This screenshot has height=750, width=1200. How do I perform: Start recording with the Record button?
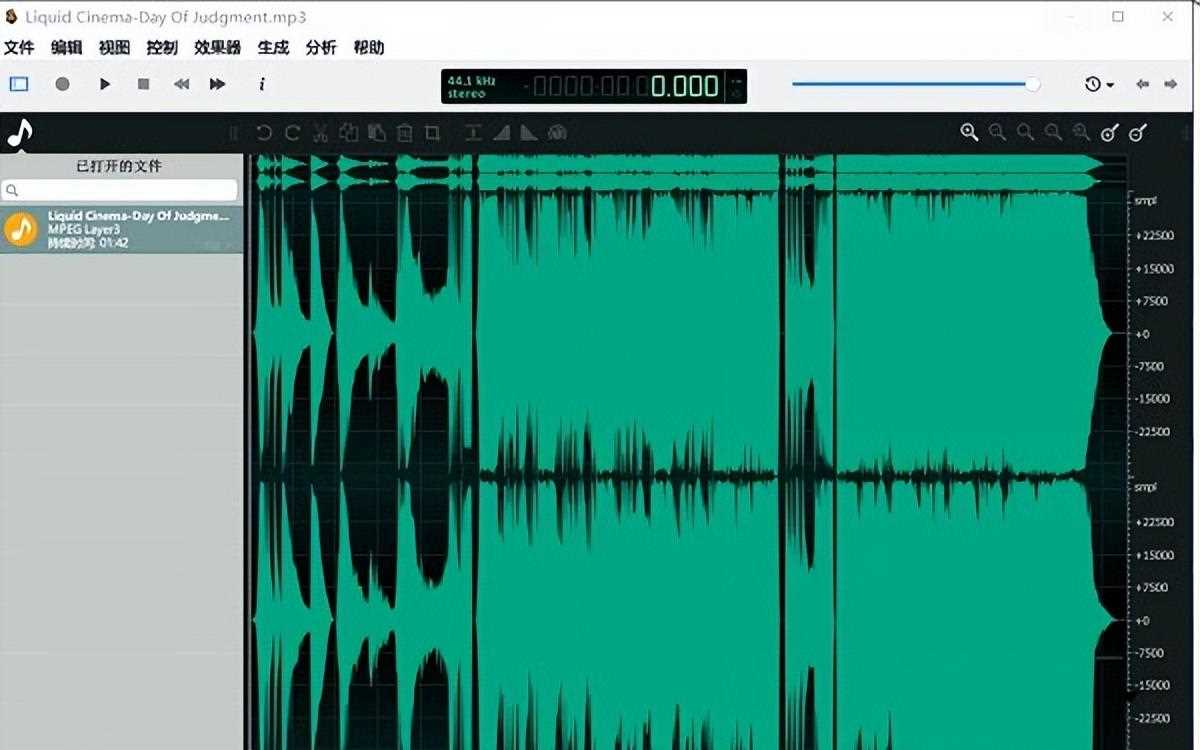click(62, 85)
